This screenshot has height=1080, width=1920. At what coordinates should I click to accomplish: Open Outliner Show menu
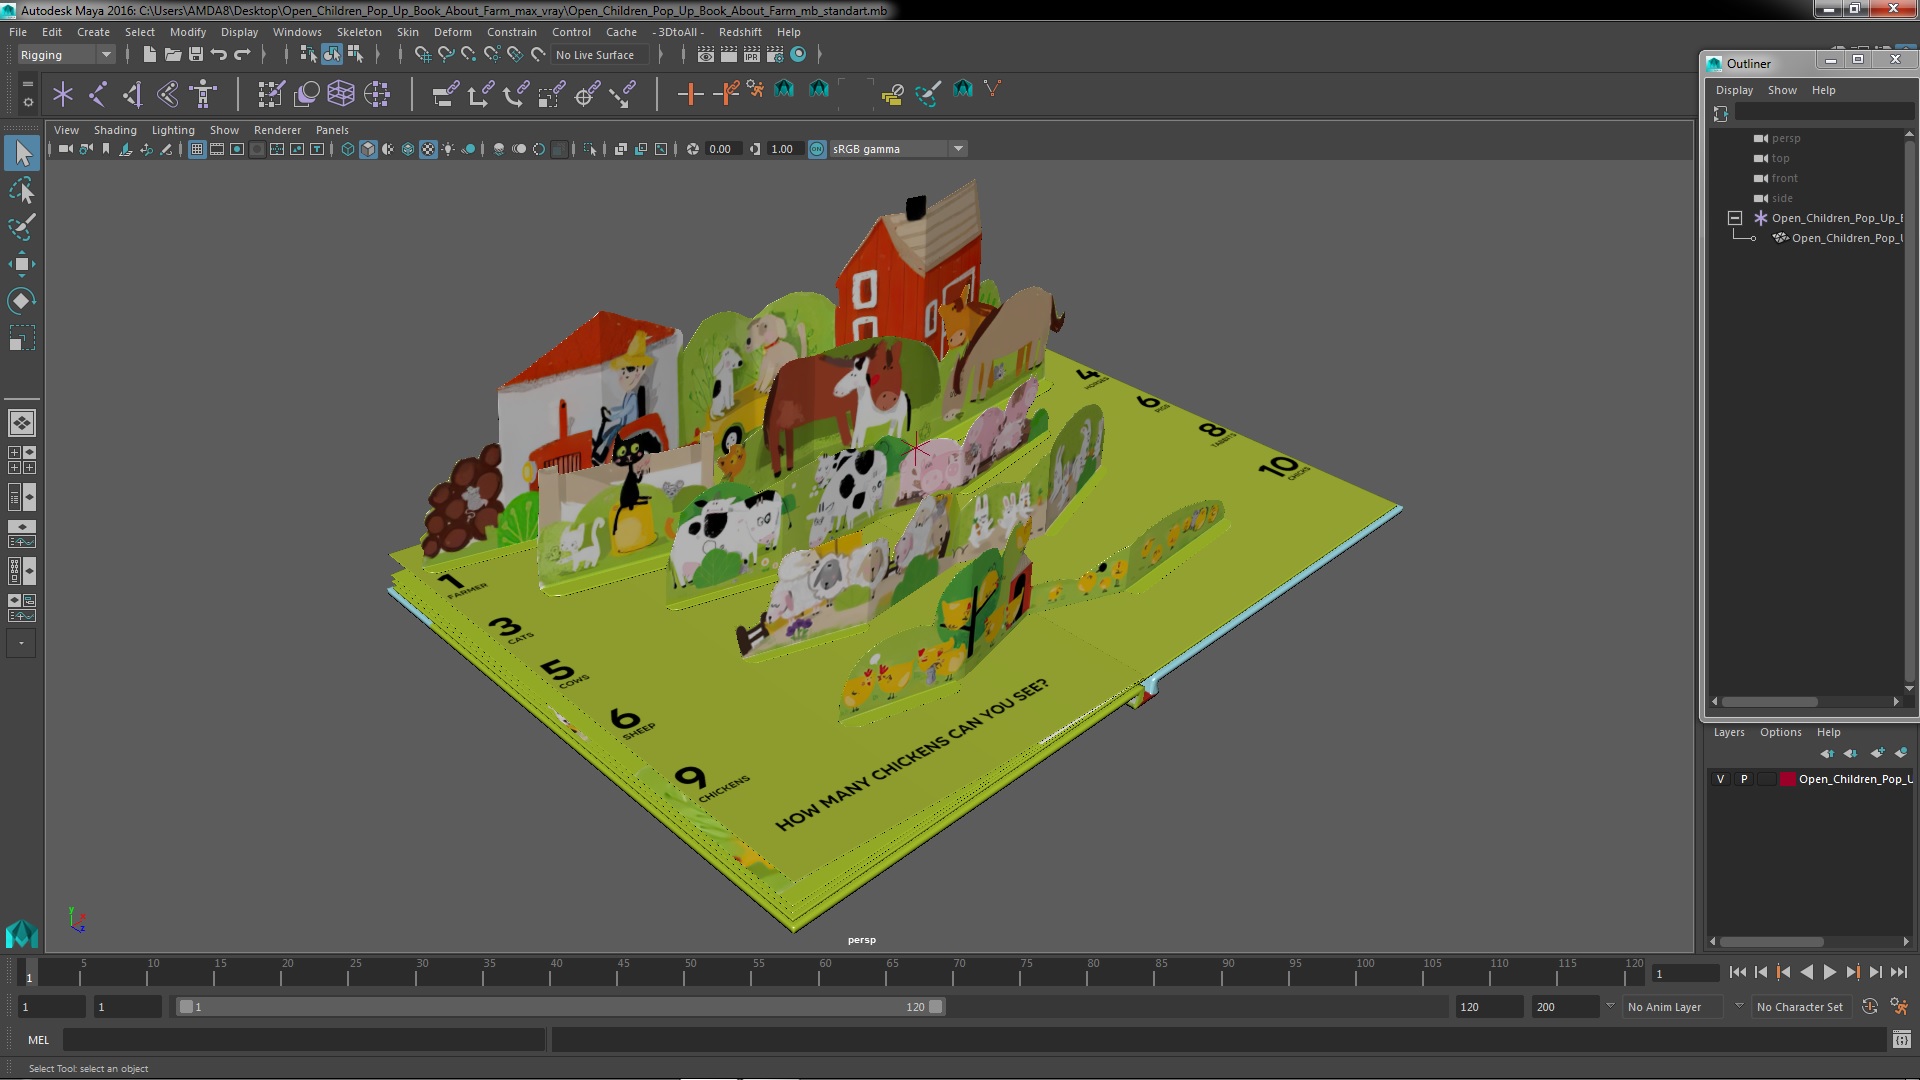coord(1782,90)
